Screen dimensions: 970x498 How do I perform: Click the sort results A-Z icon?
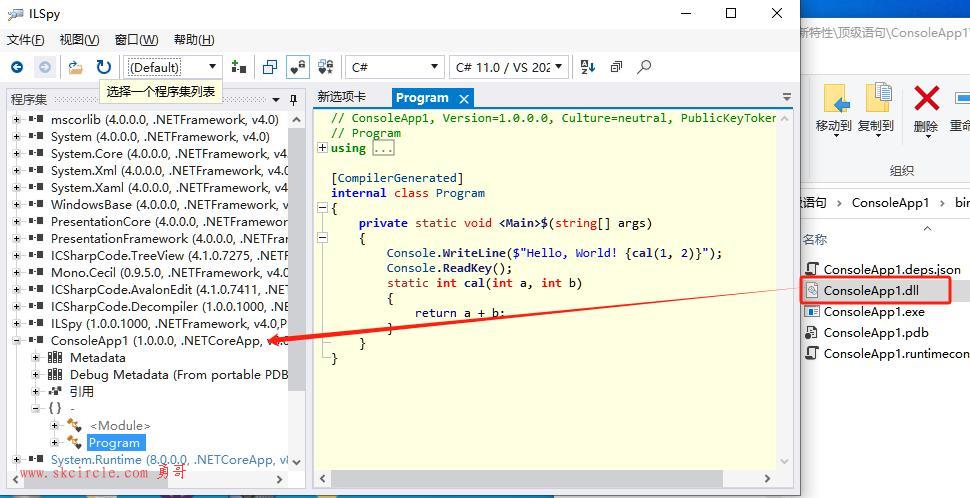pyautogui.click(x=588, y=67)
